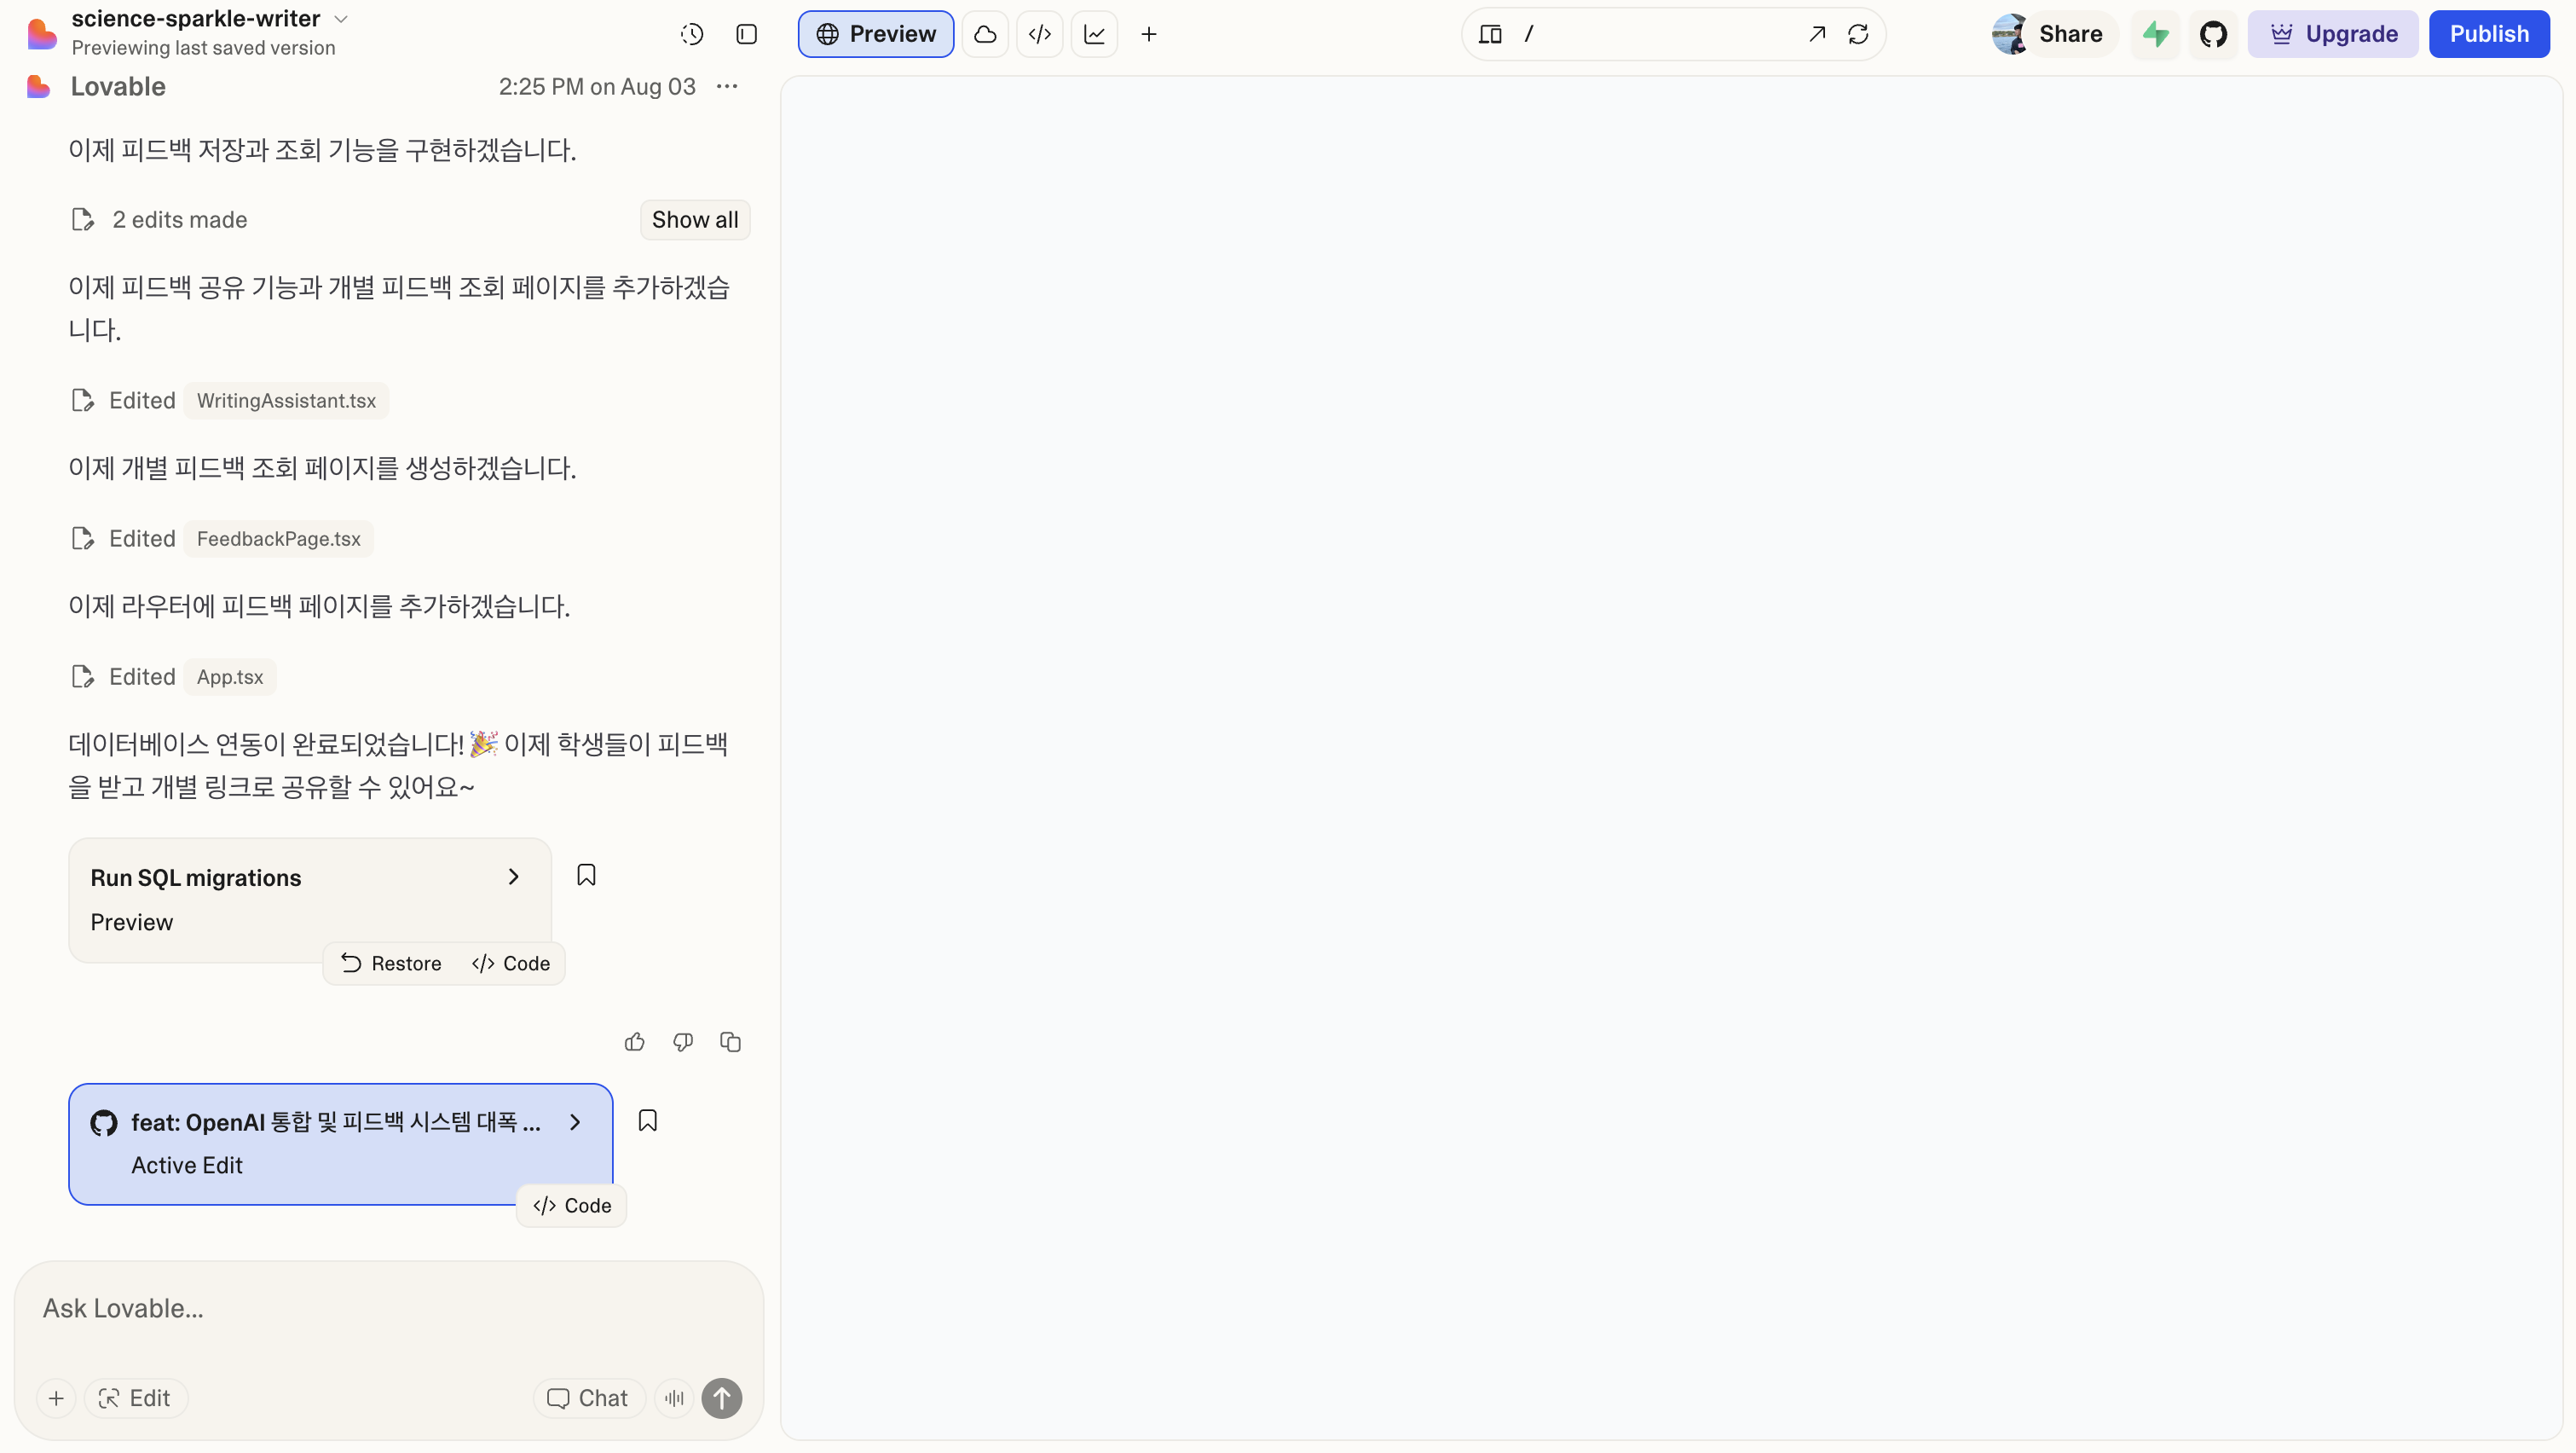Click the plus icon beside analytics

pos(1149,34)
